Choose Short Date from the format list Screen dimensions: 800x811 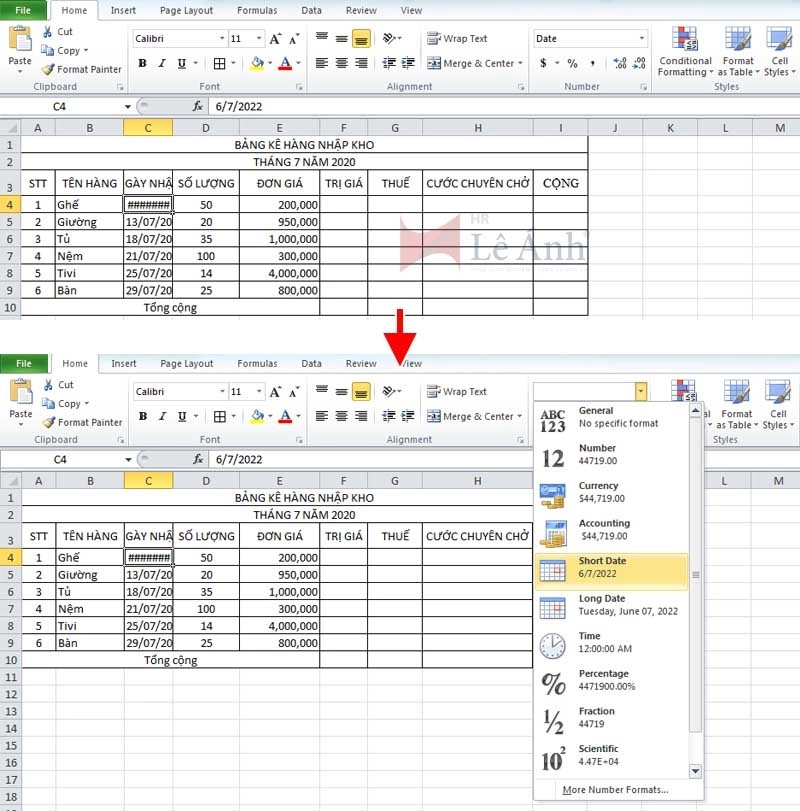(611, 568)
